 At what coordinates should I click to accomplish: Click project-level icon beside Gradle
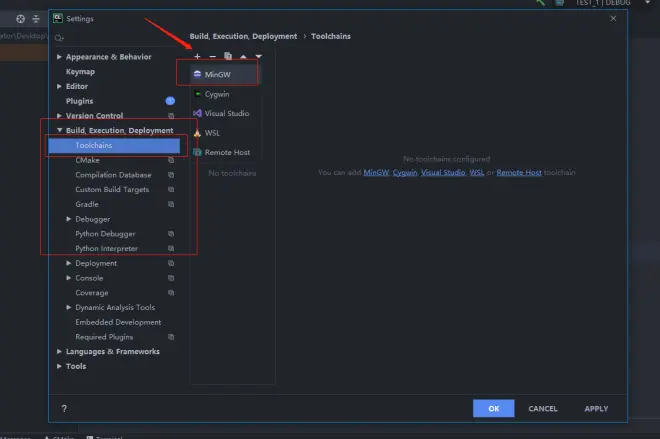pos(171,205)
